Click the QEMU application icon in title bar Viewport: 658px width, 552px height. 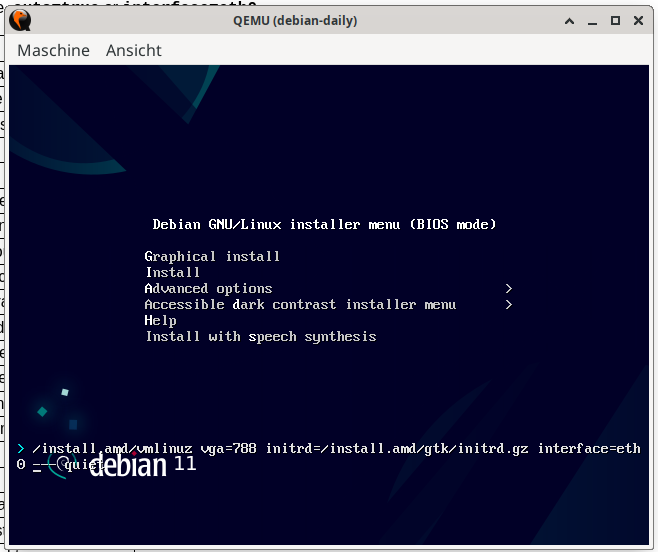20,21
